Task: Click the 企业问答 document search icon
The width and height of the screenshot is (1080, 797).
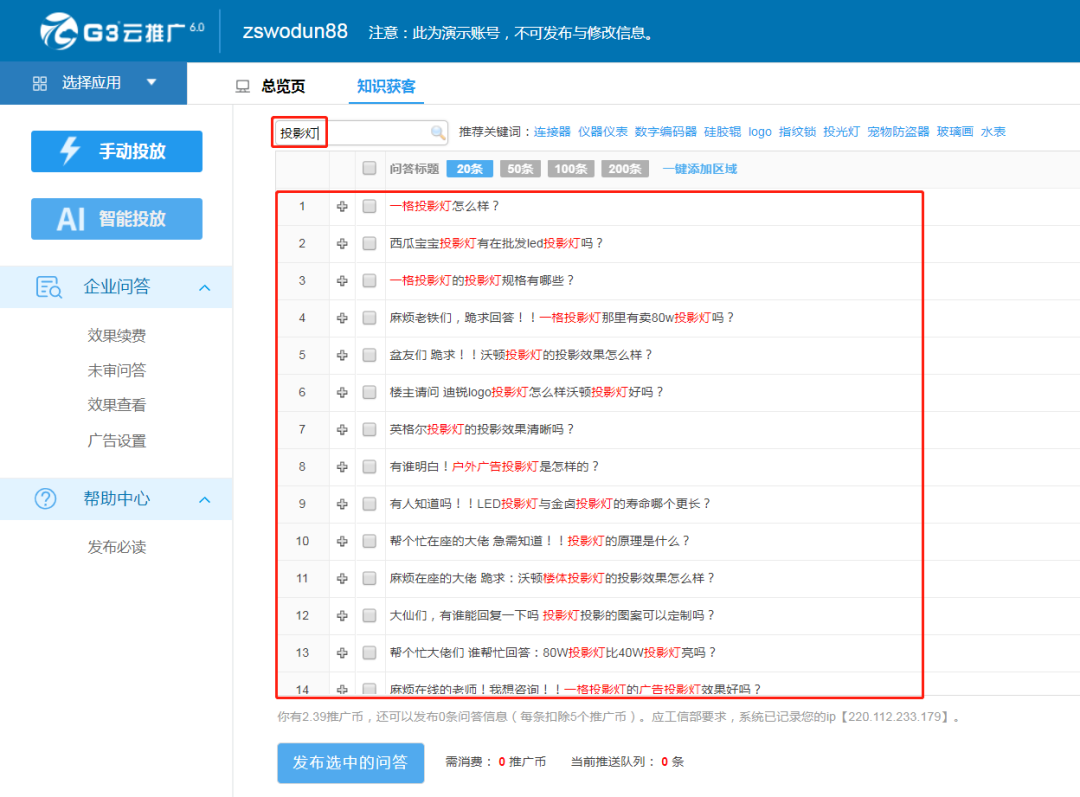Action: pyautogui.click(x=48, y=287)
